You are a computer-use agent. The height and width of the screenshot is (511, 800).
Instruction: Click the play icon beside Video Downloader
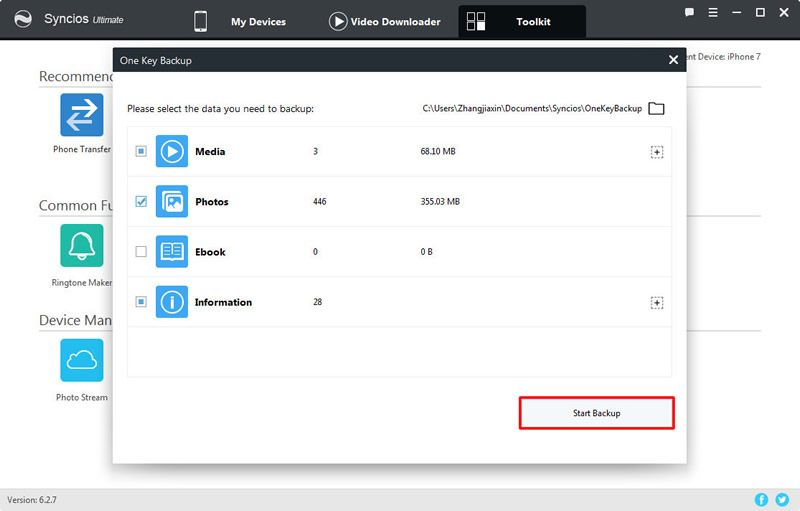[x=338, y=21]
